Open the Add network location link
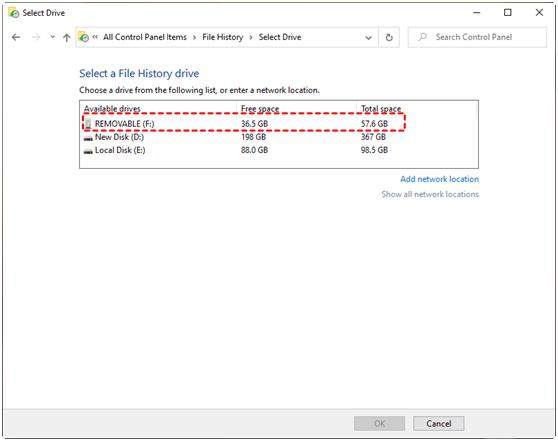The image size is (558, 441). point(439,179)
